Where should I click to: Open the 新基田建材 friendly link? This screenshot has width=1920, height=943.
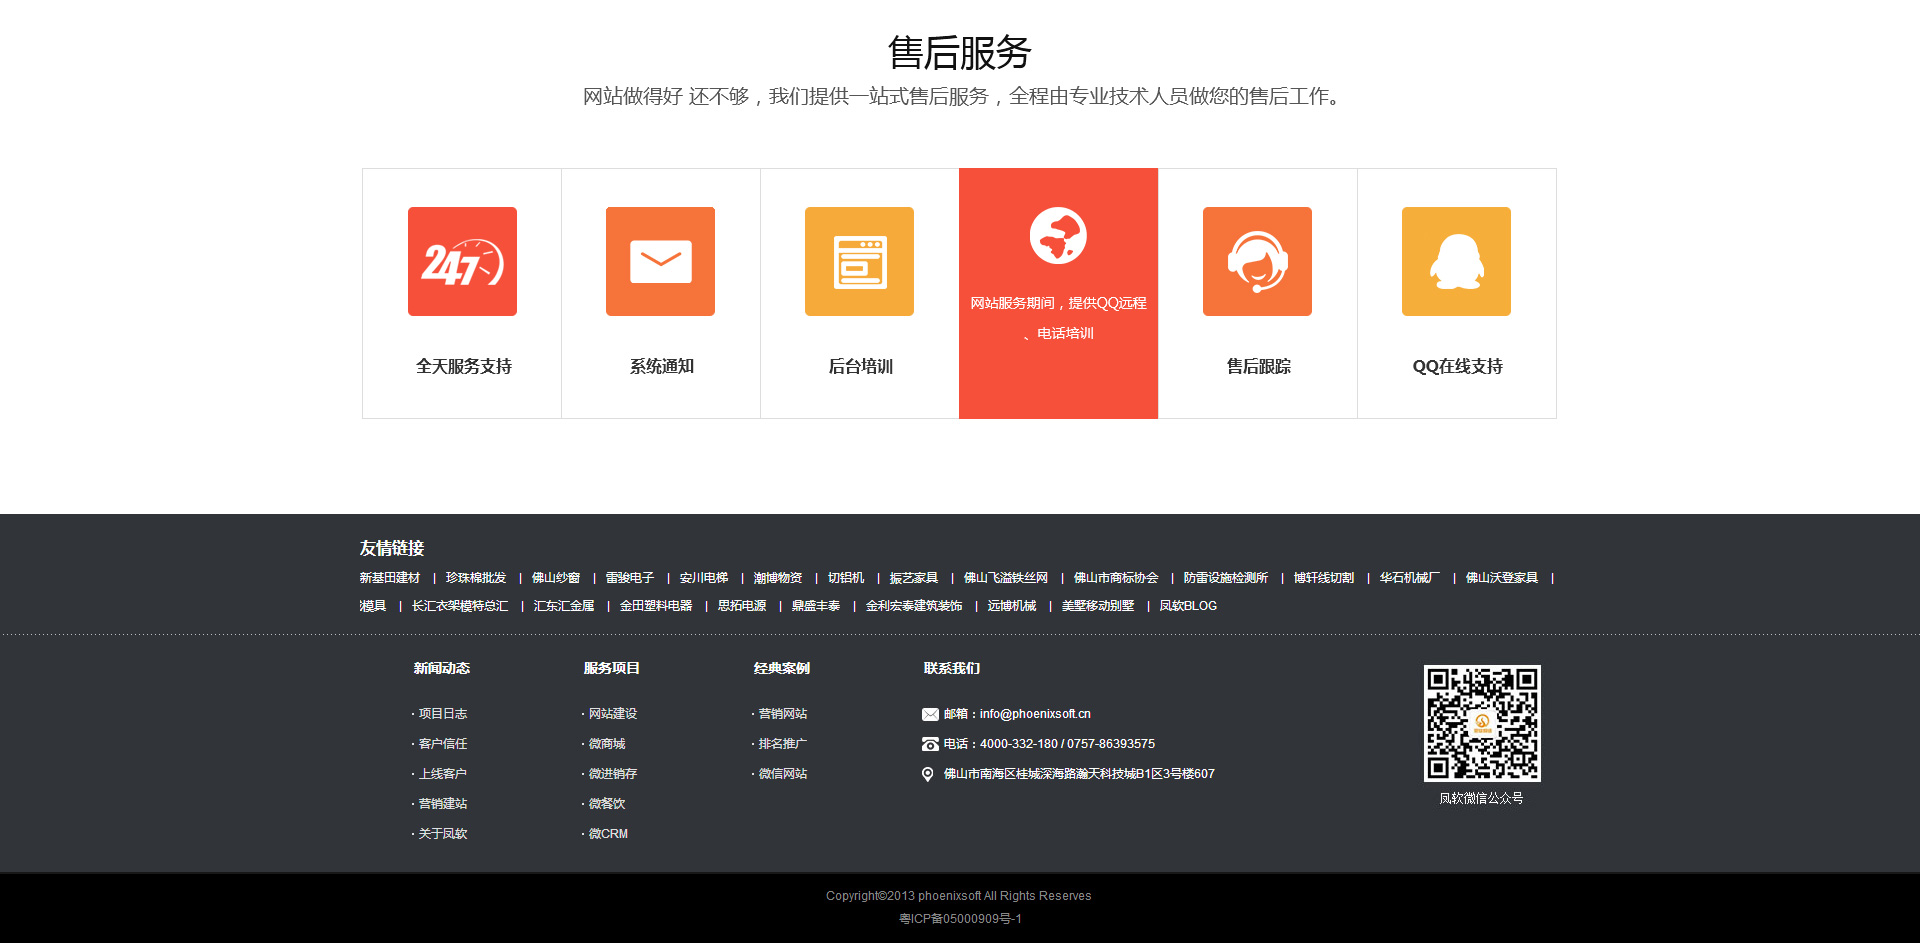click(x=390, y=578)
